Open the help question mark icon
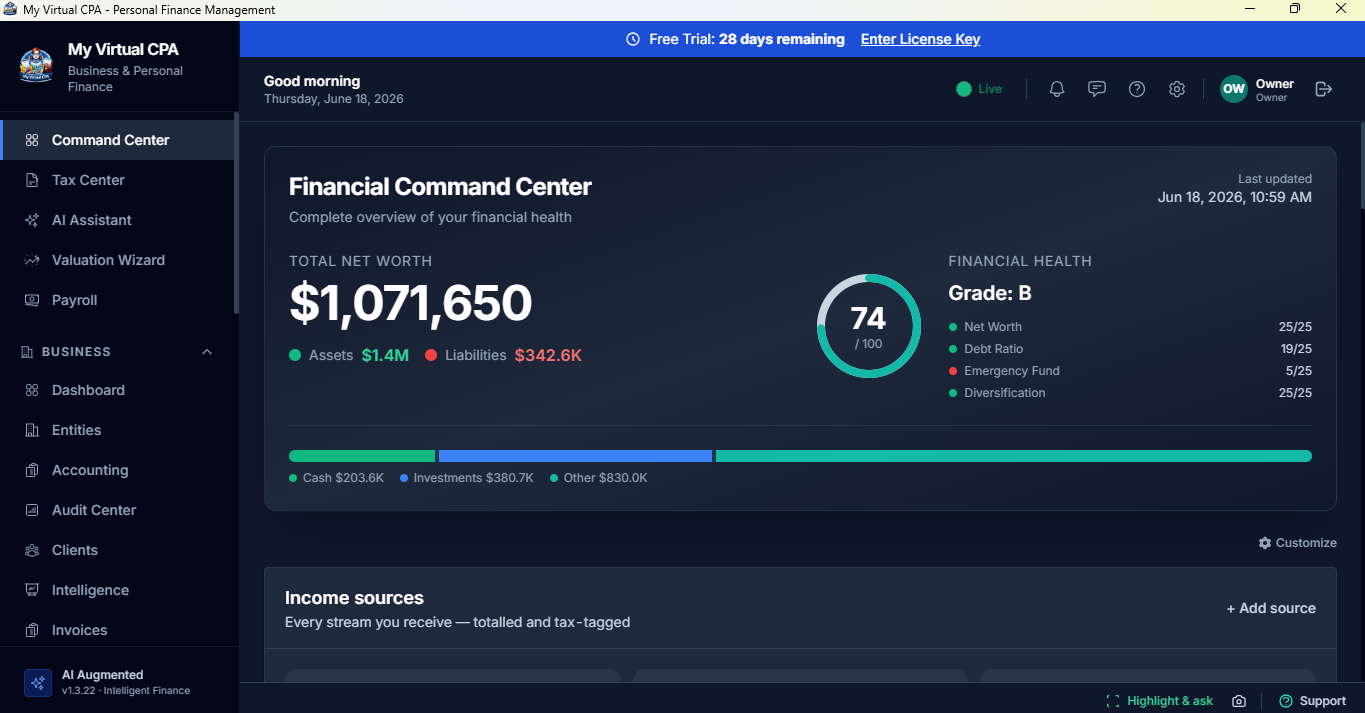This screenshot has height=713, width=1365. [1137, 89]
